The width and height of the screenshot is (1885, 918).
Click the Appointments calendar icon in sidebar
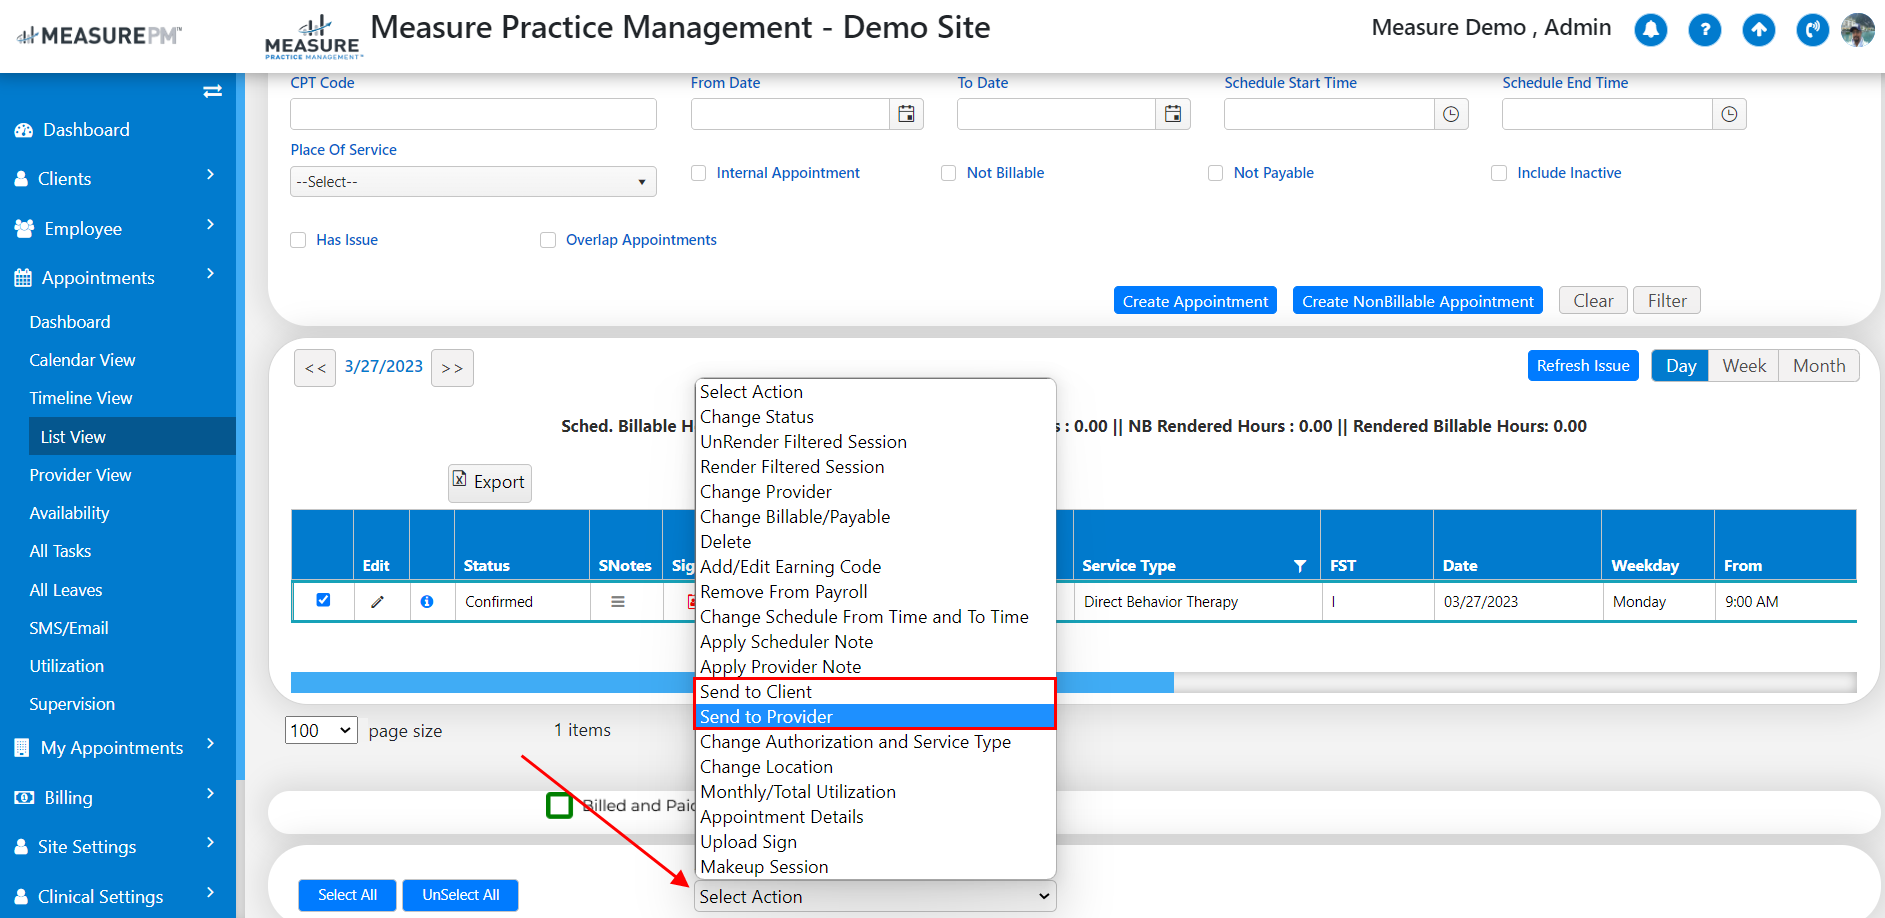click(x=23, y=278)
